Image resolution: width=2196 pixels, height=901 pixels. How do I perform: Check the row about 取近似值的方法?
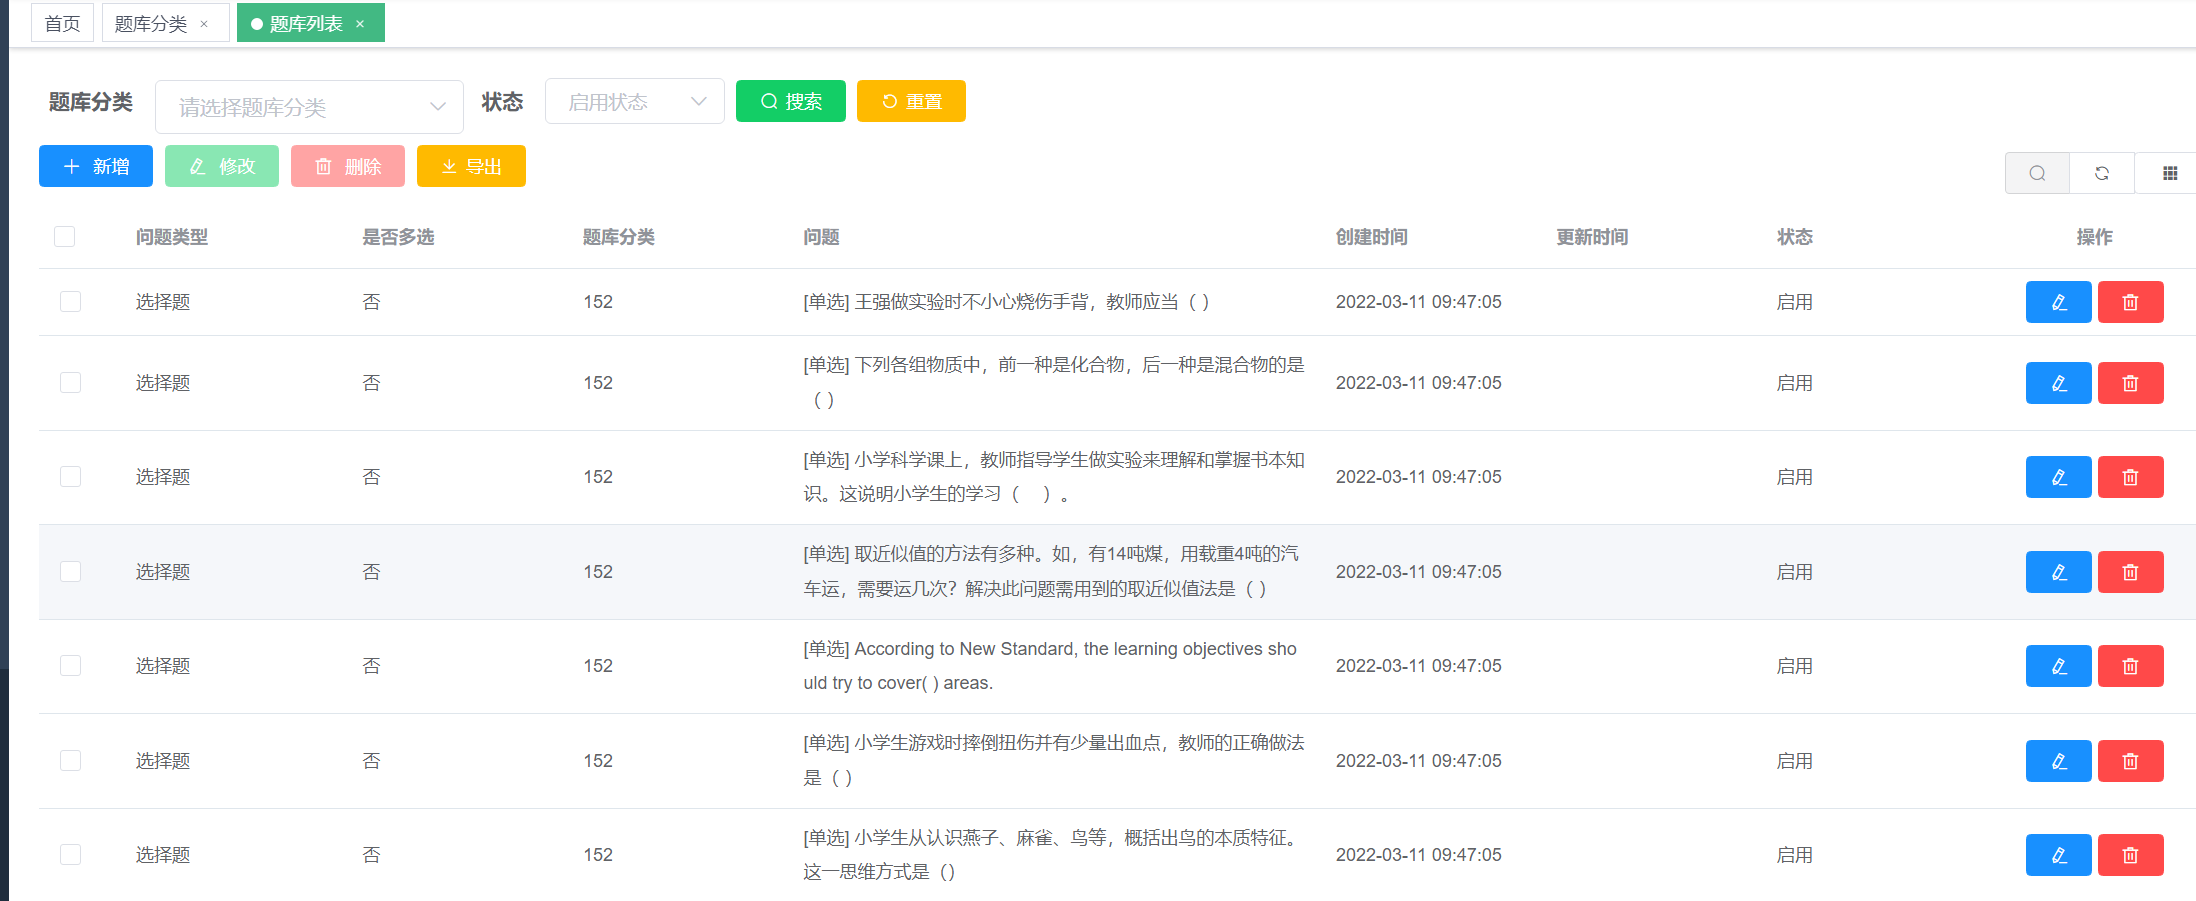tap(70, 571)
